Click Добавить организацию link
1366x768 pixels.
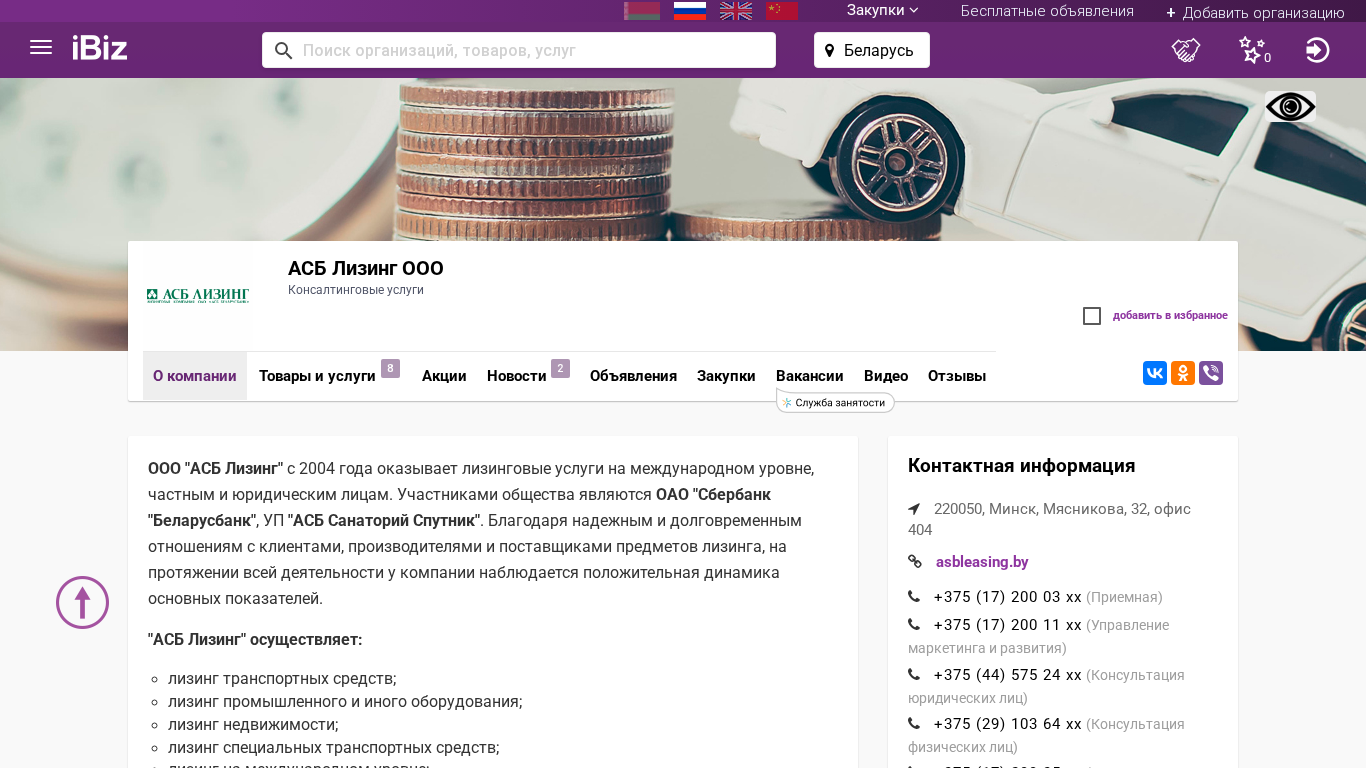point(1255,12)
